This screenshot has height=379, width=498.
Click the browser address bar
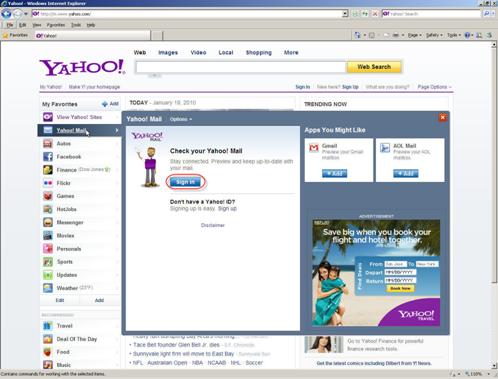187,14
